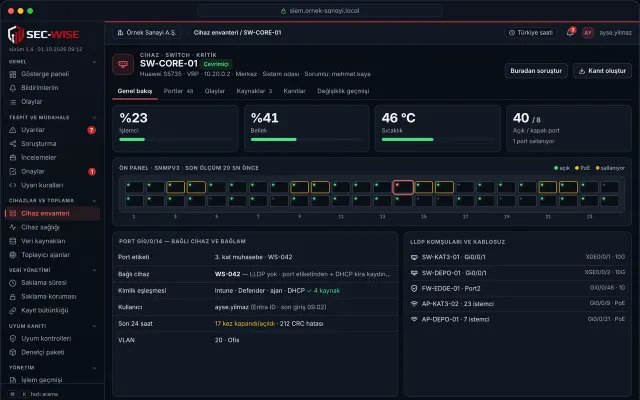Open Uyum kontrolleri in the sidebar
The width and height of the screenshot is (640, 400).
click(52, 339)
